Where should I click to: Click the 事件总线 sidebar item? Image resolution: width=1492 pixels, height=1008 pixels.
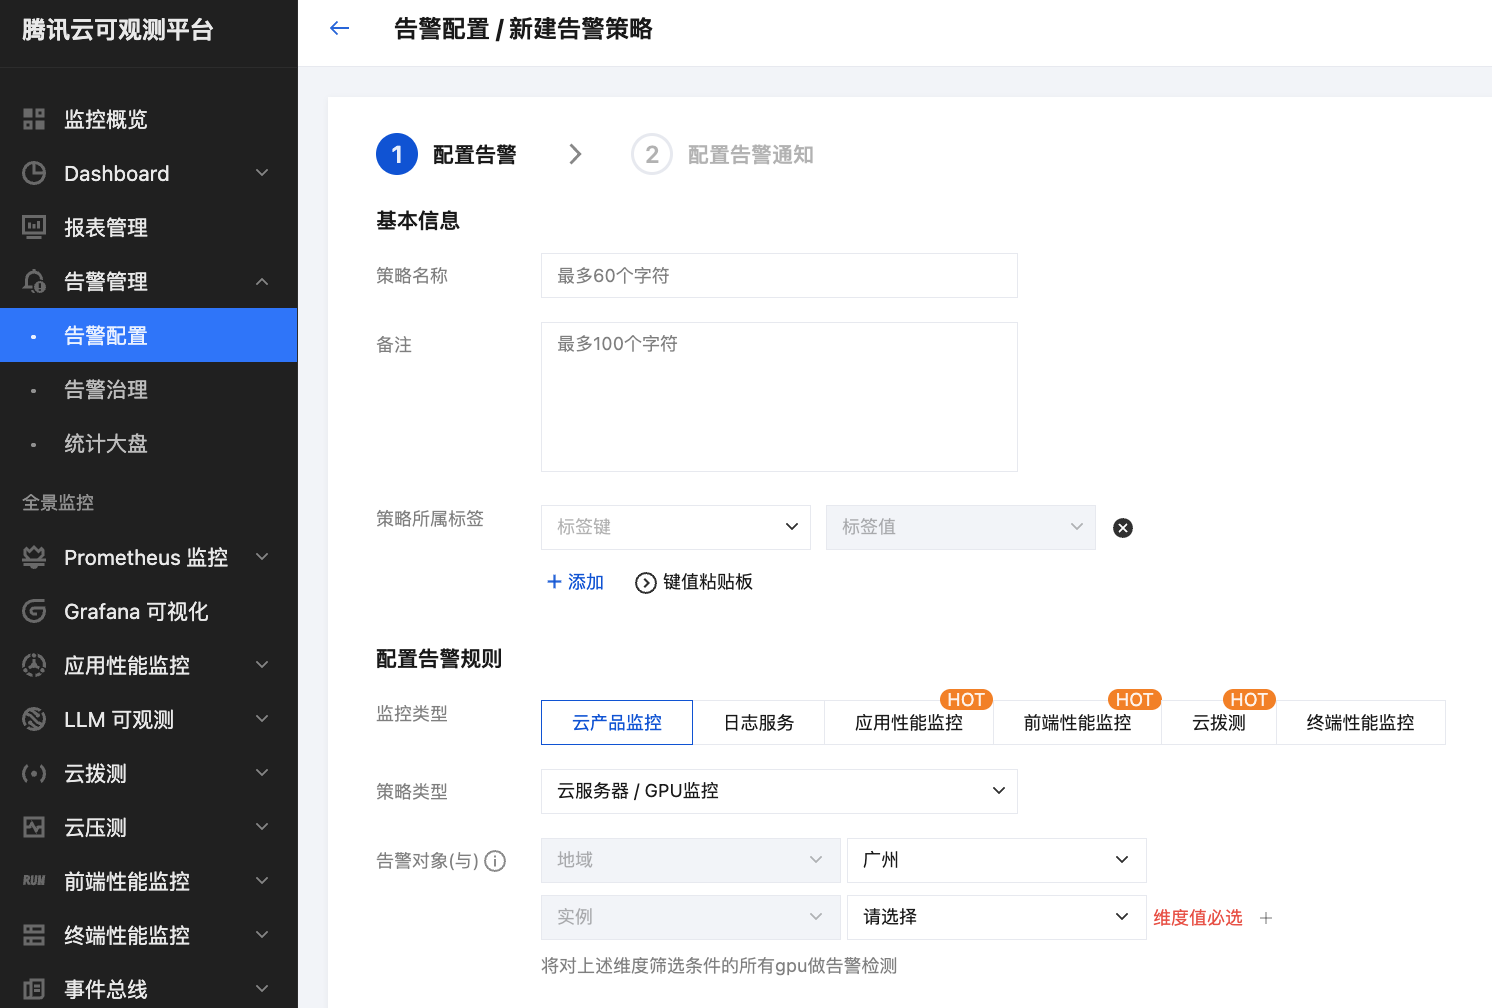149,990
